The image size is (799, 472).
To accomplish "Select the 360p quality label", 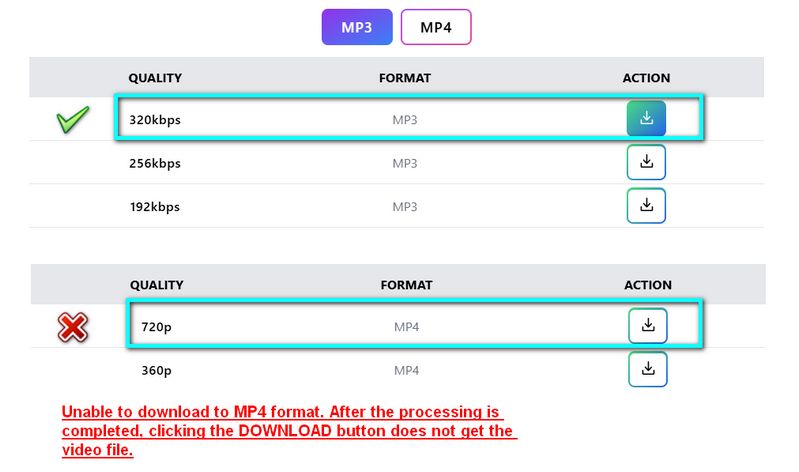I will 157,370.
